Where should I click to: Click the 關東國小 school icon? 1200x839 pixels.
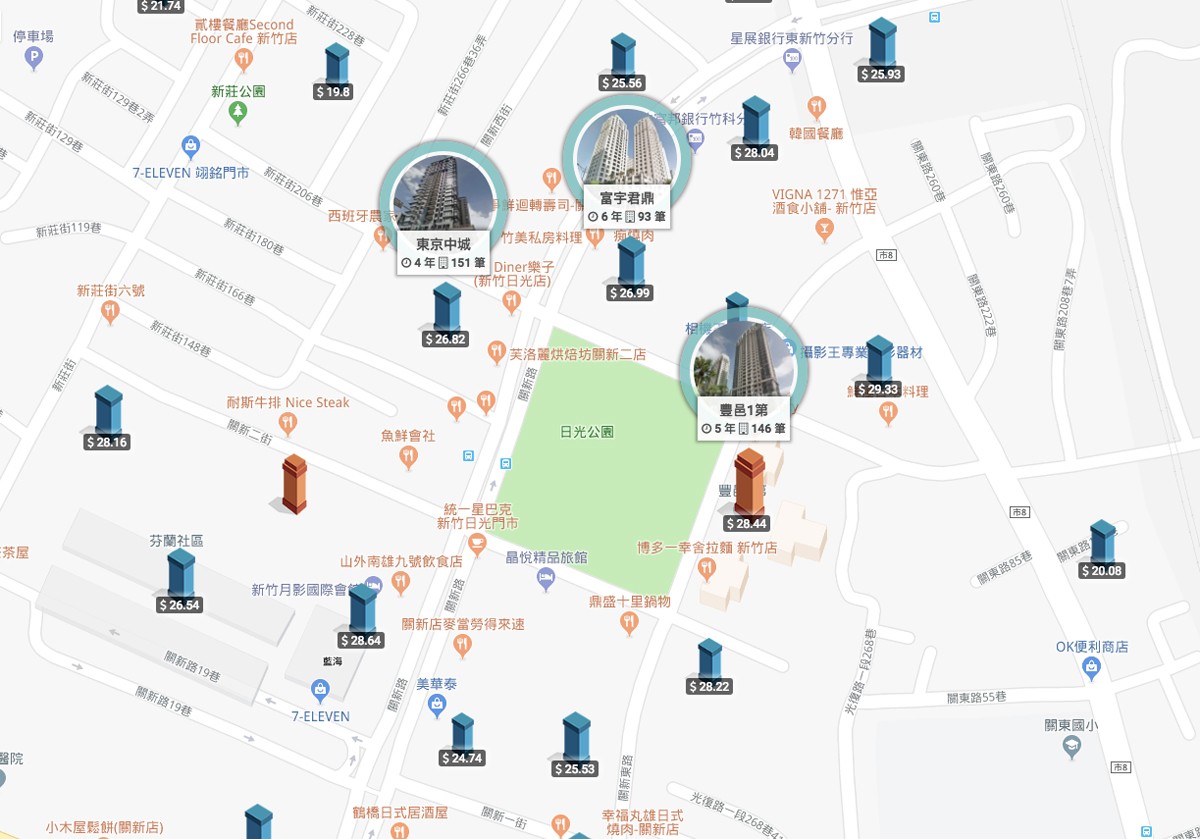click(x=1071, y=746)
